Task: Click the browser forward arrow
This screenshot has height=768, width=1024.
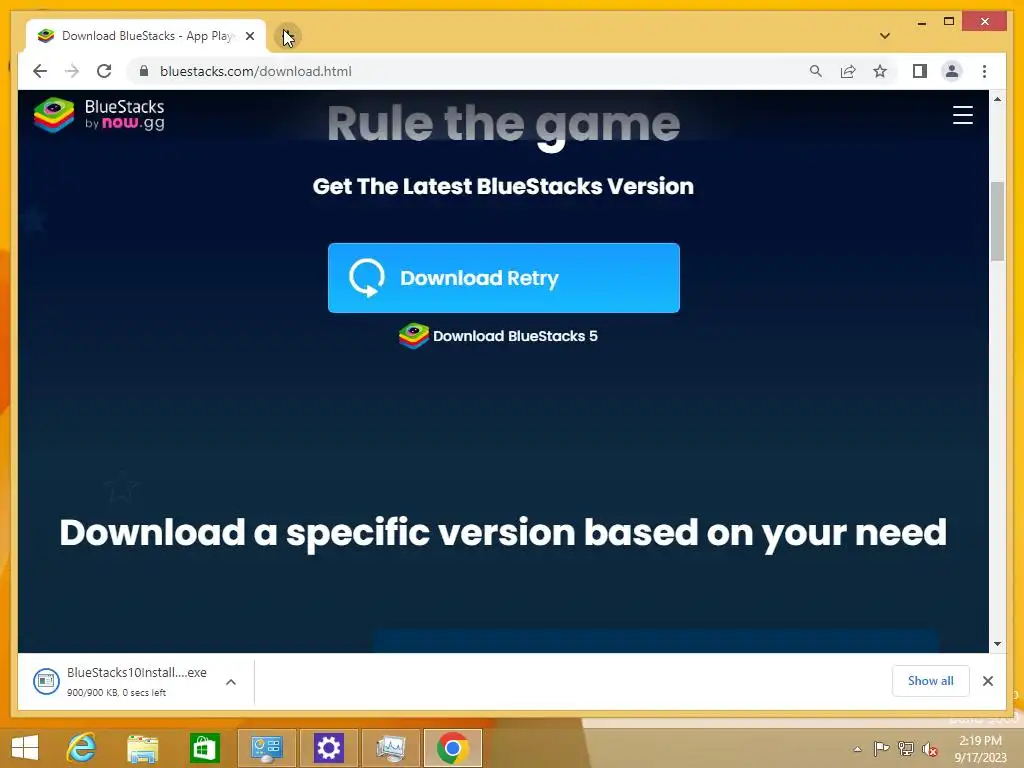Action: 72,71
